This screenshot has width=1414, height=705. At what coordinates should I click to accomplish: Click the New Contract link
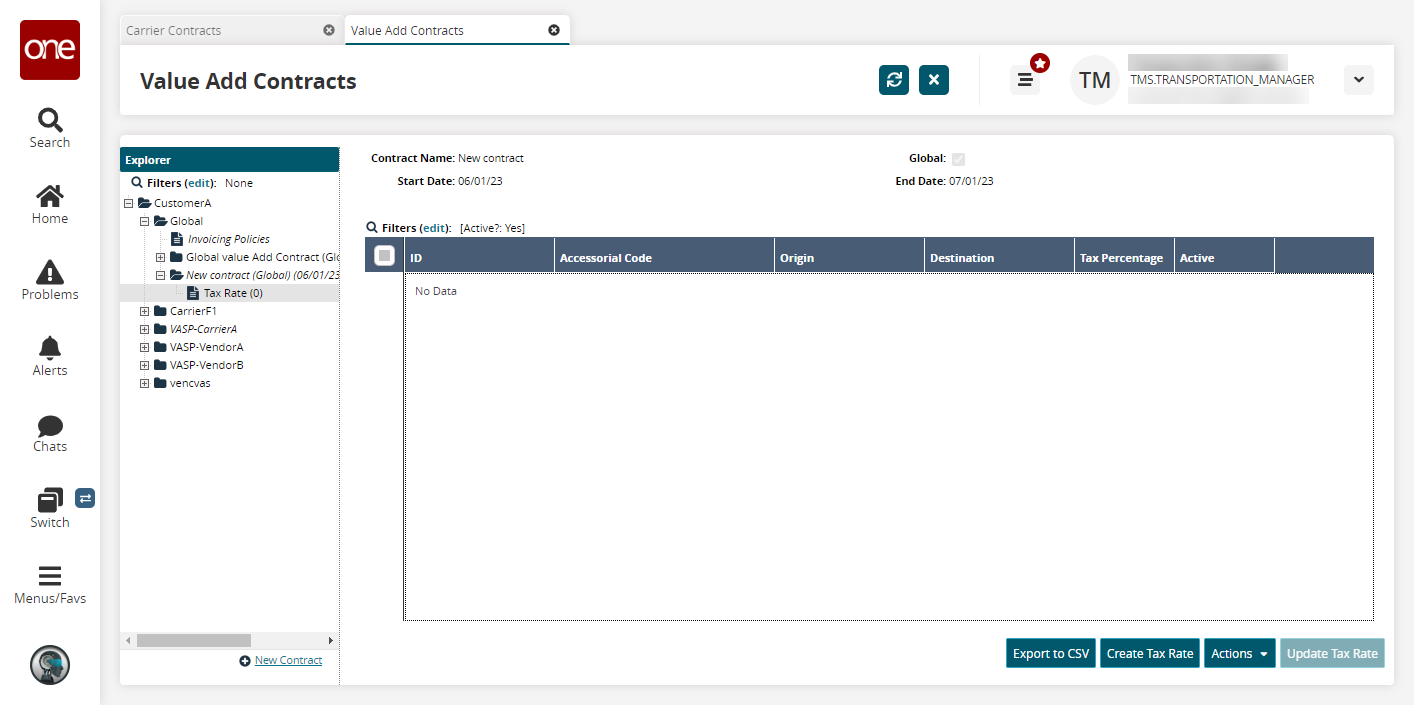tap(288, 661)
